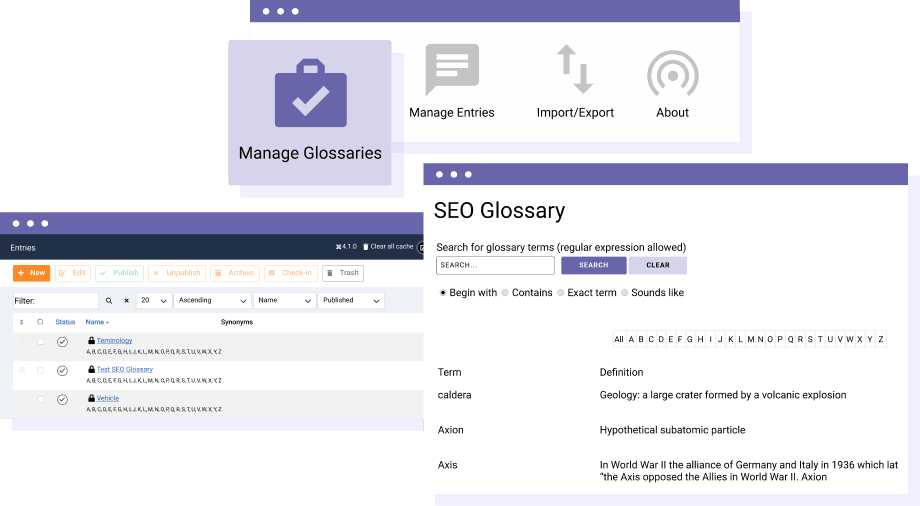Choose All in the alphabet filter
Viewport: 920px width, 506px height.
tap(618, 339)
